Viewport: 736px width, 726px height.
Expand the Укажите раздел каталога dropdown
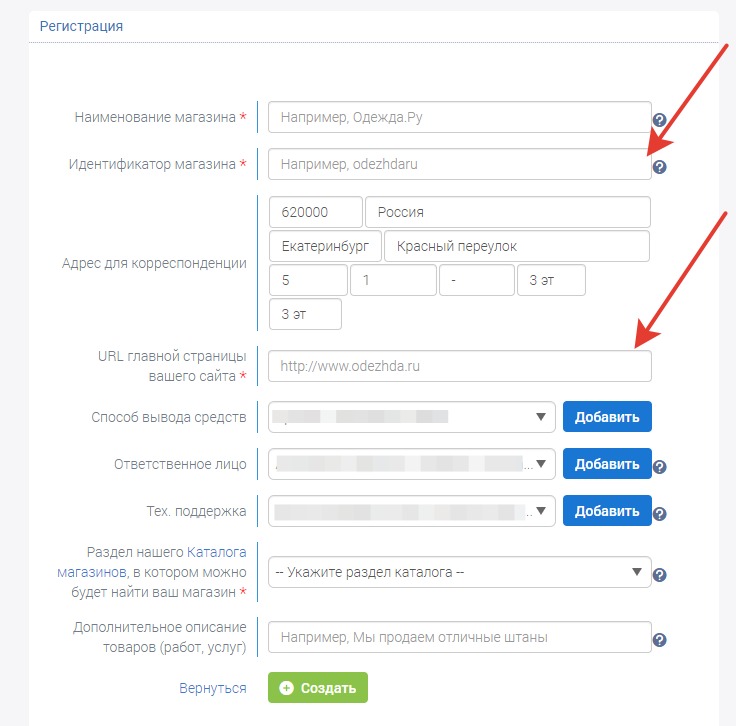tap(460, 572)
